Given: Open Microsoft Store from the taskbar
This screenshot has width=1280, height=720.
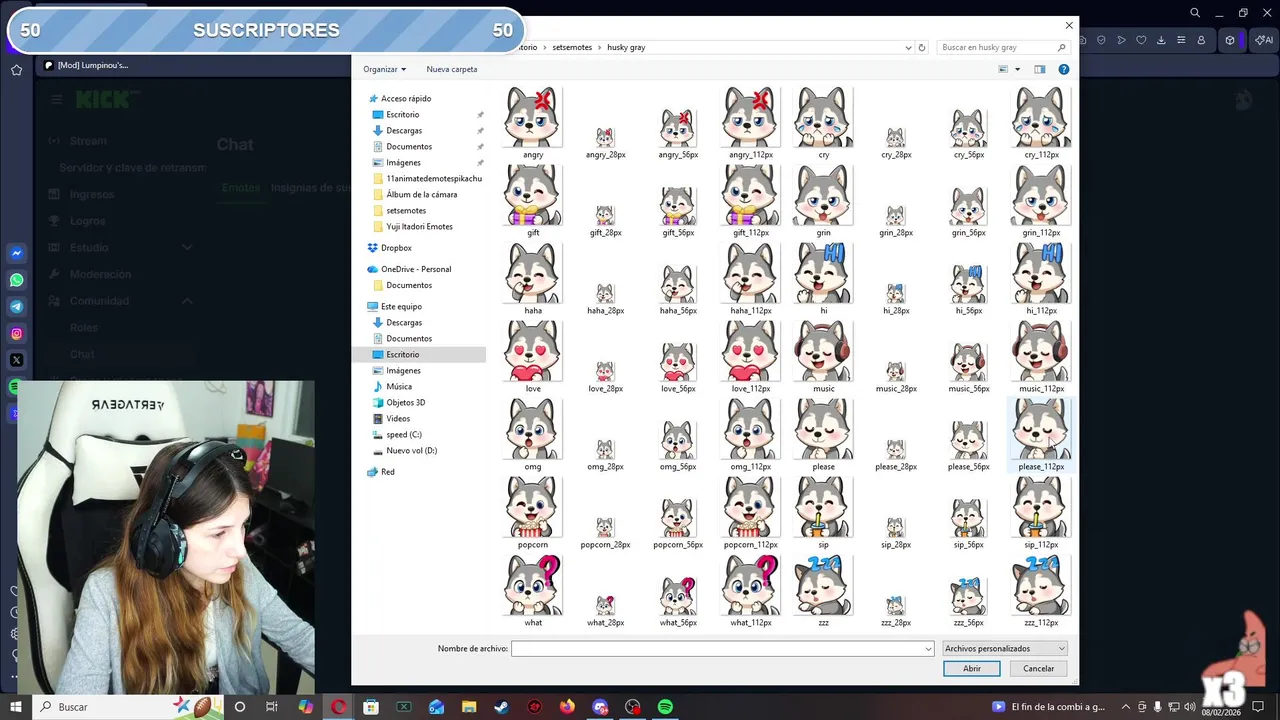Looking at the screenshot, I should point(371,707).
